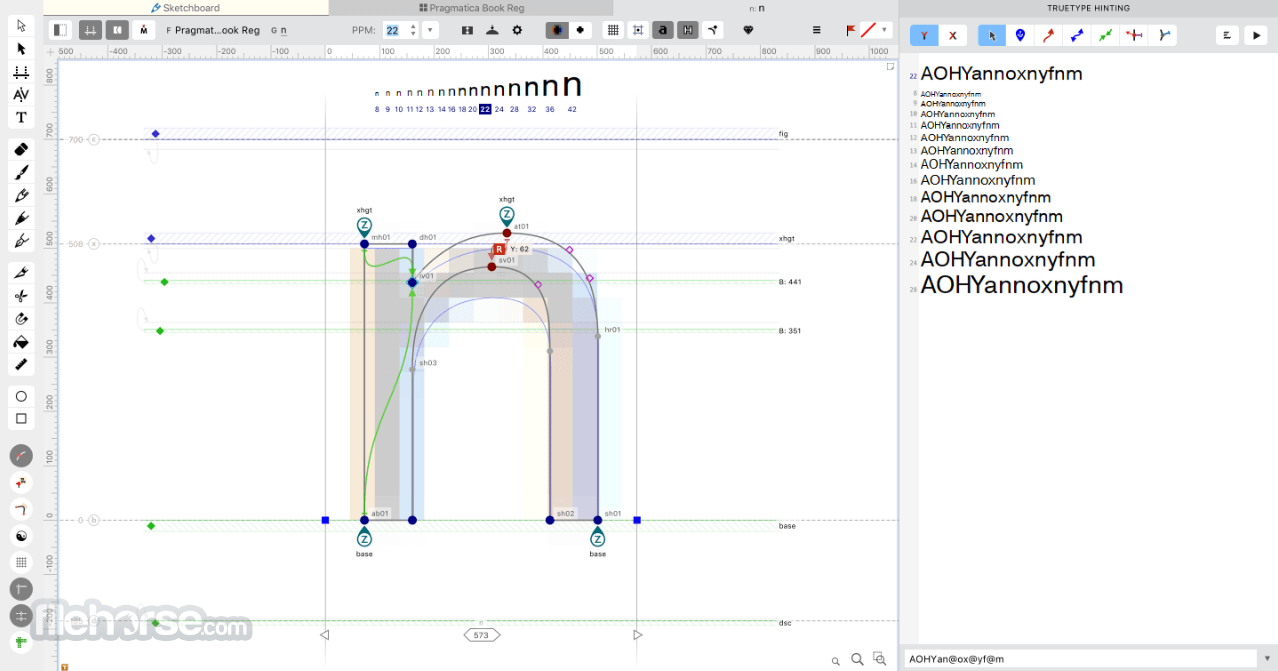Select the Brush tool
Screen dimensions: 1278x671
click(21, 172)
